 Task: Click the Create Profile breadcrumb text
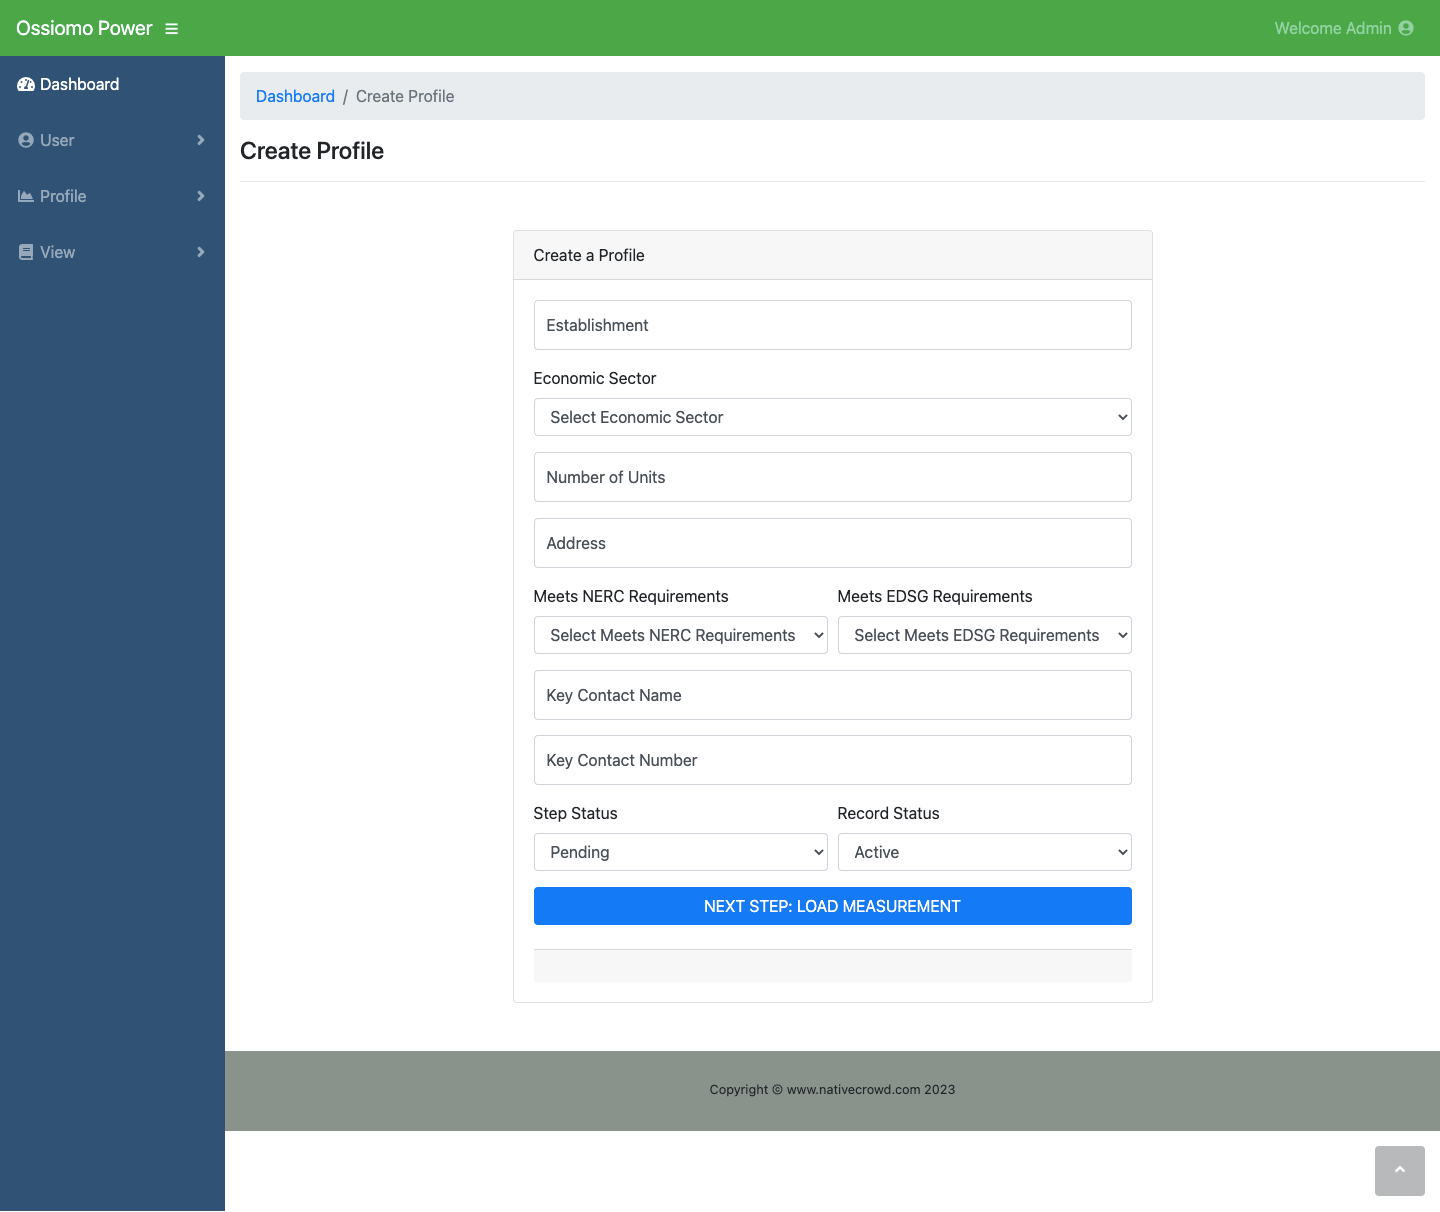405,96
